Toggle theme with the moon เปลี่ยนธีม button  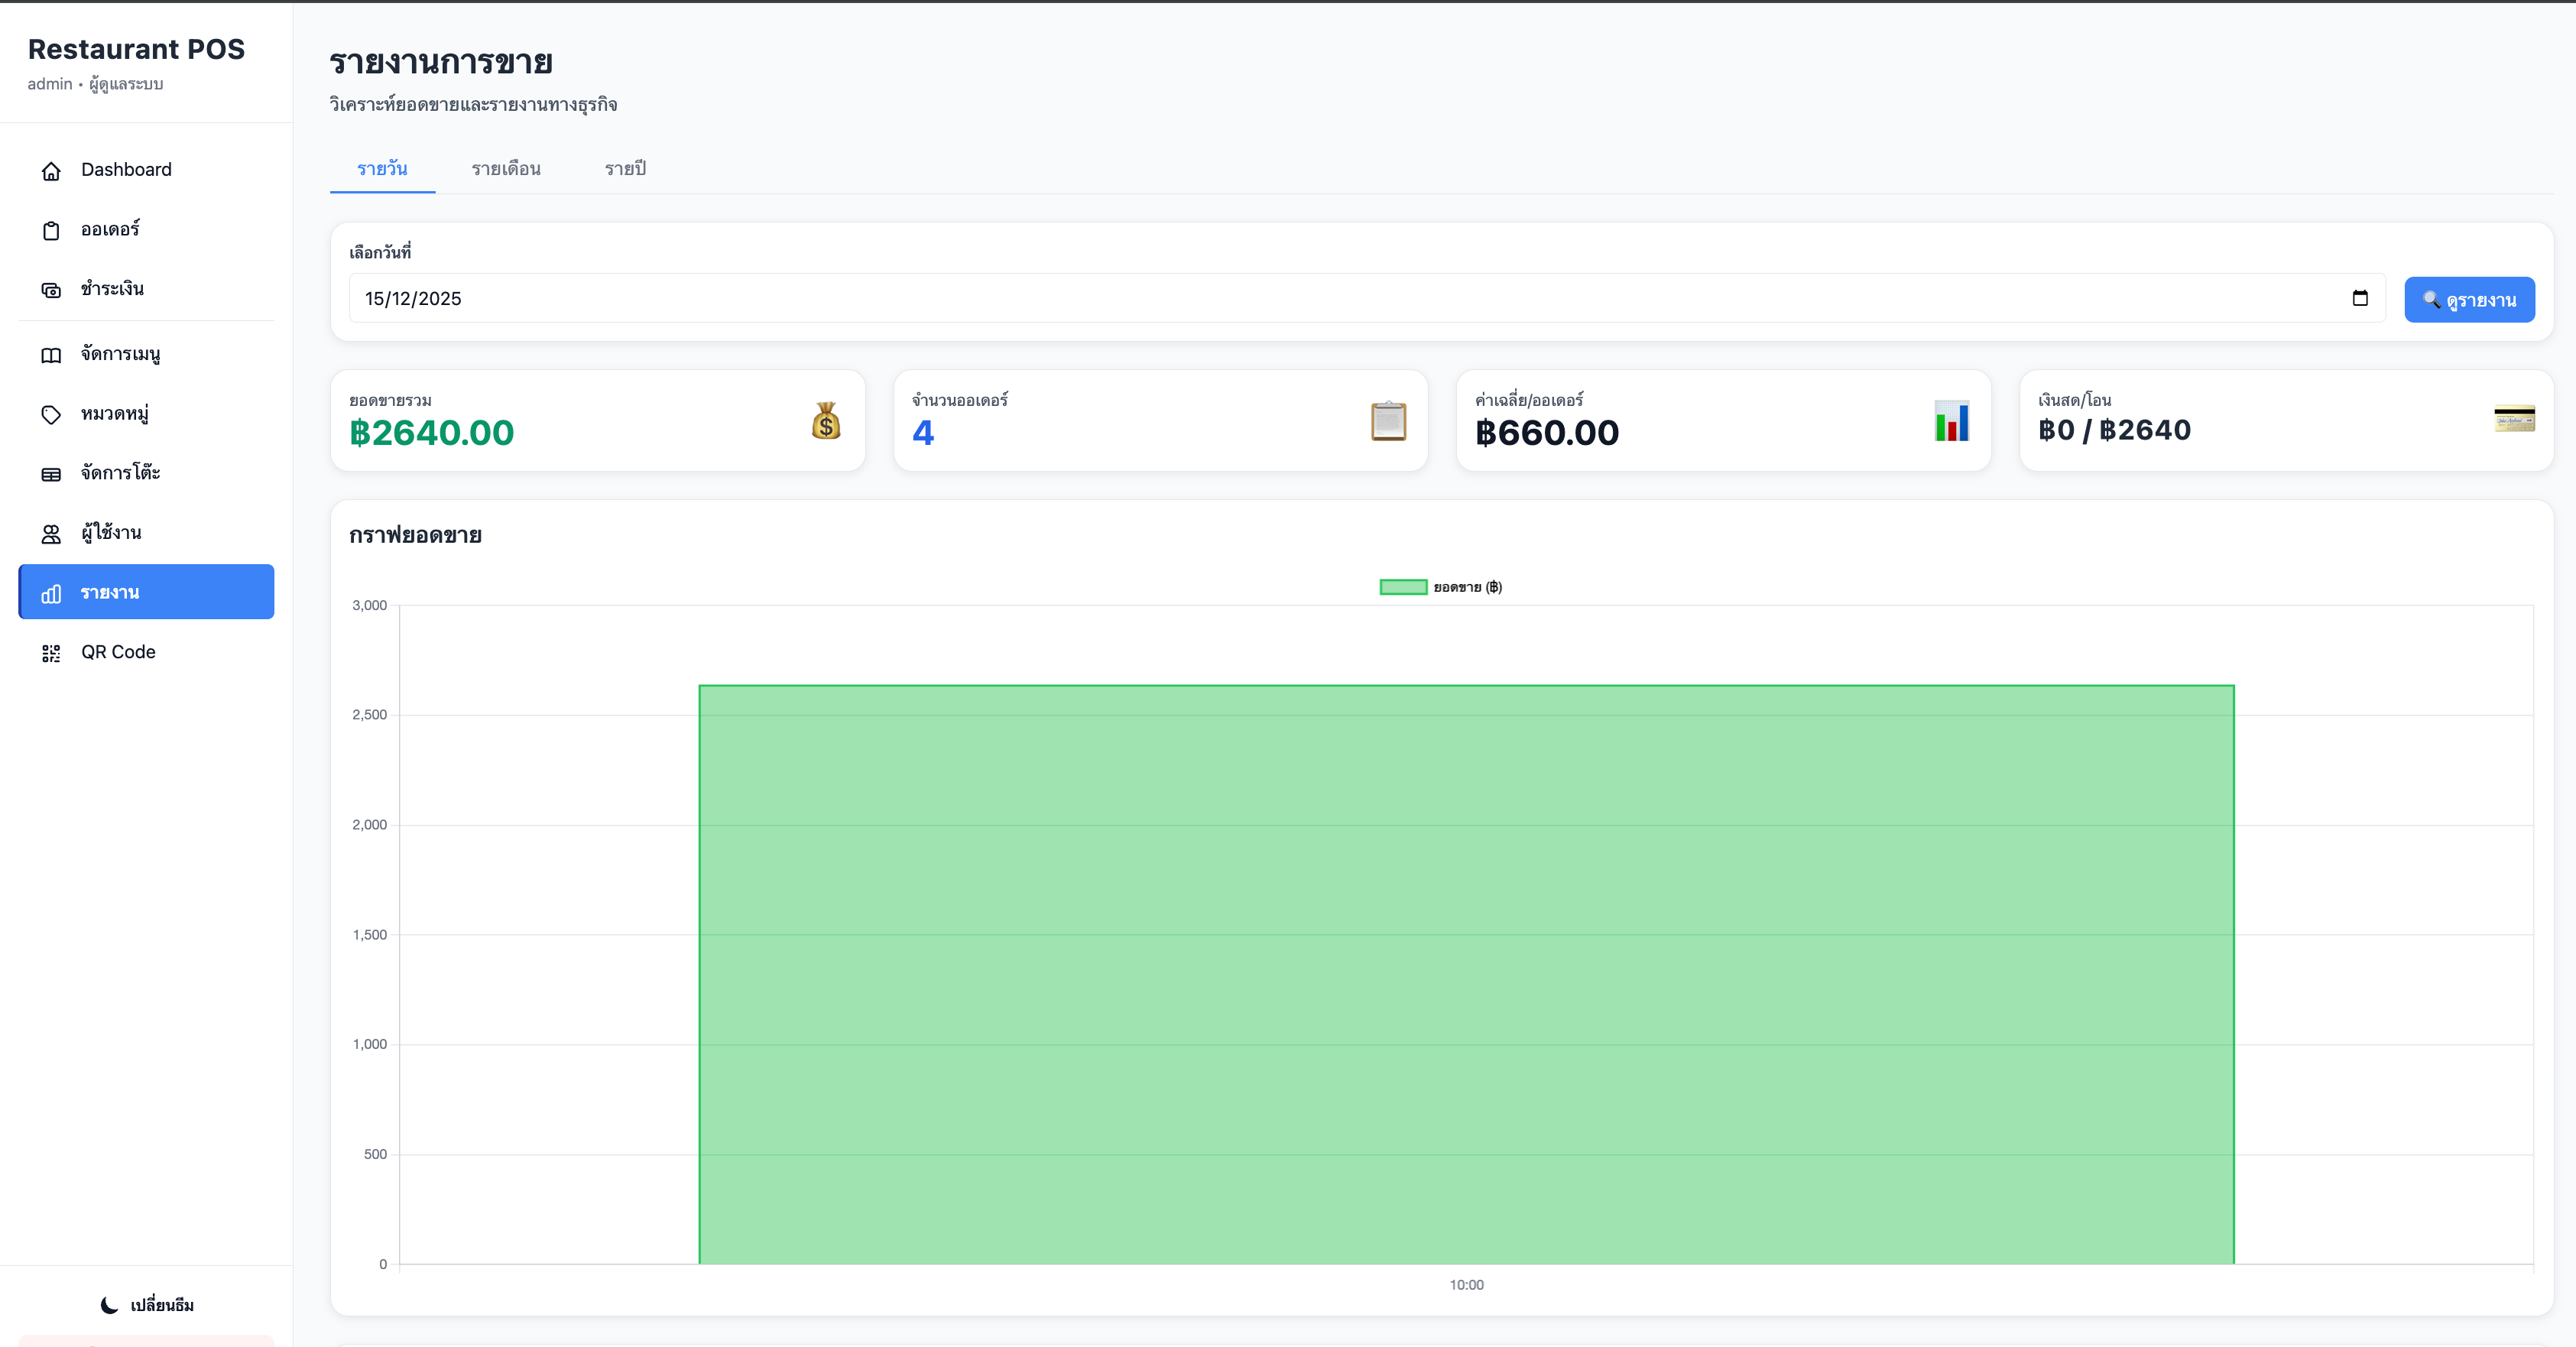[147, 1305]
